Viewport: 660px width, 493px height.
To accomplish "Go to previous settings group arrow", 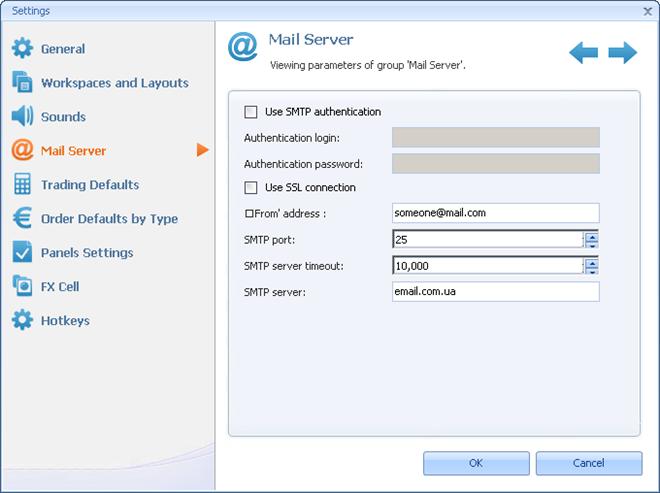I will coord(584,52).
